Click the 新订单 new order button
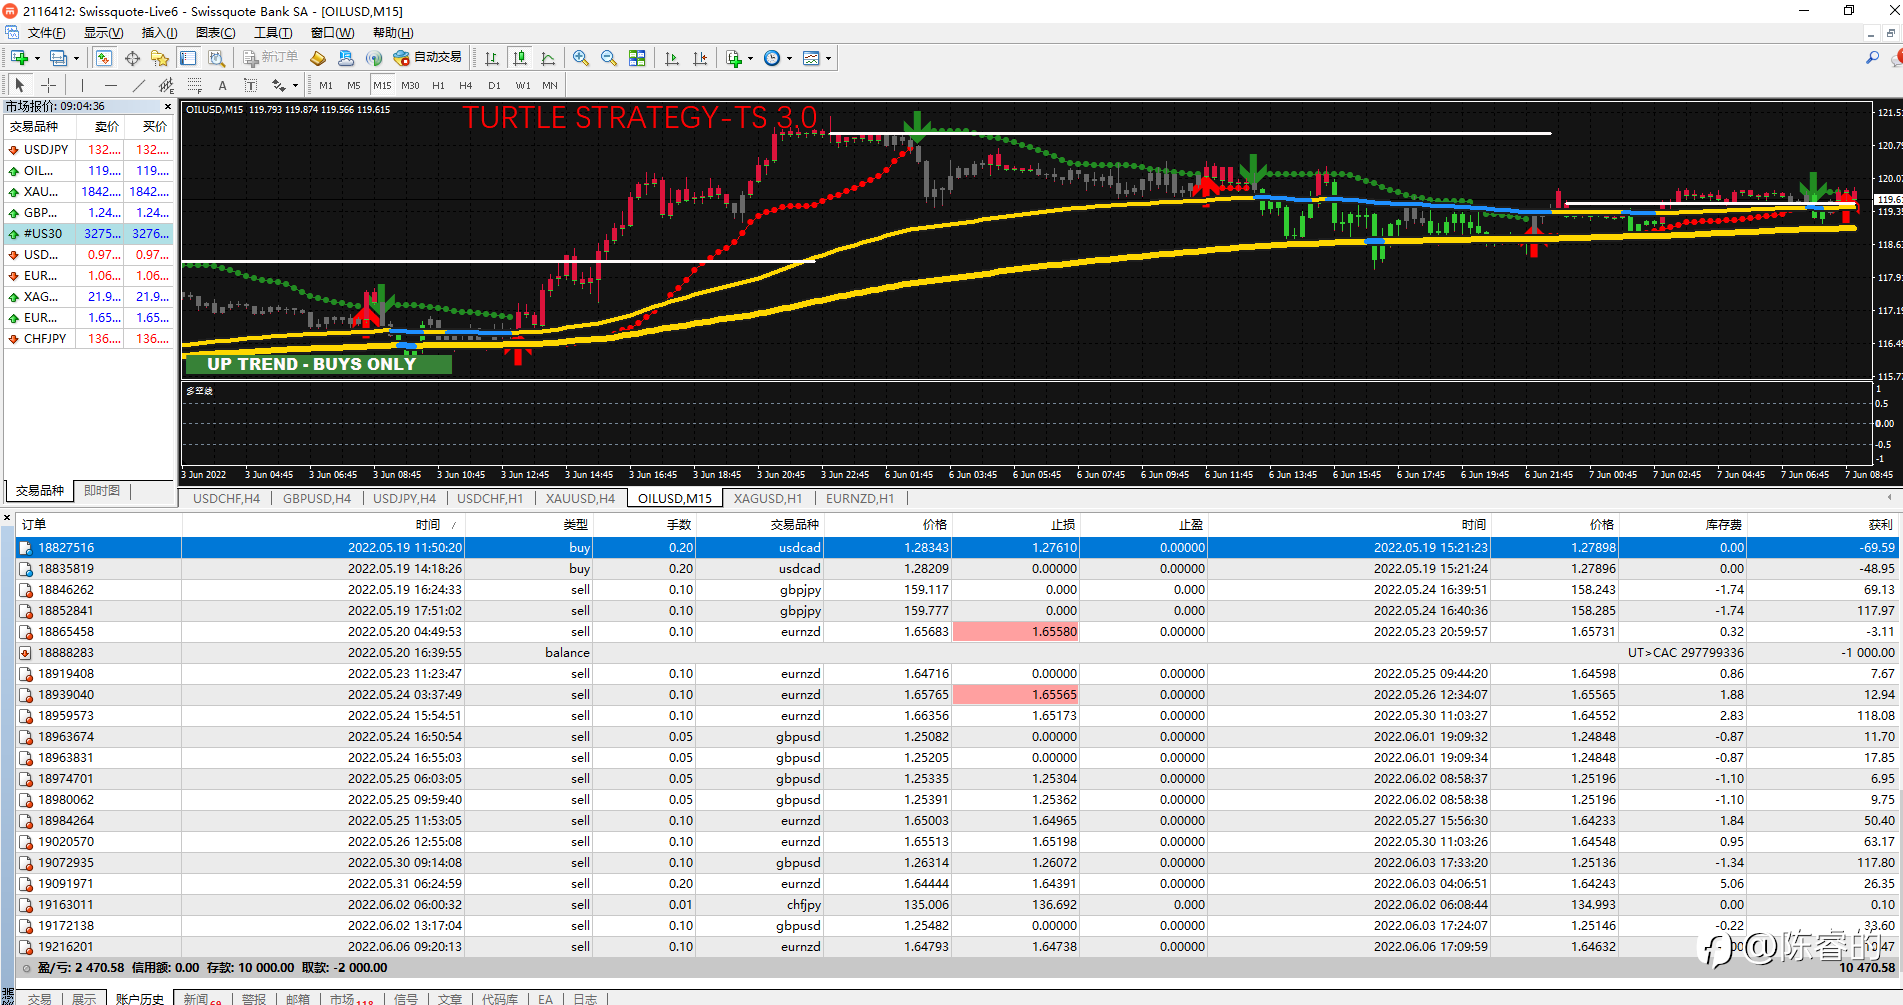Screen dimensions: 1903x1005 (x=270, y=58)
